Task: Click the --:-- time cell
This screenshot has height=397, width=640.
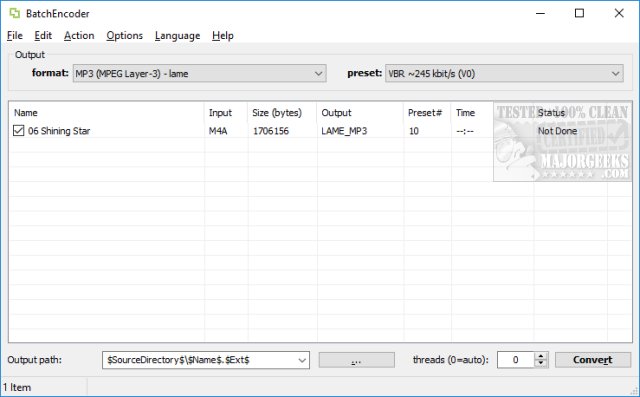Action: 465,131
